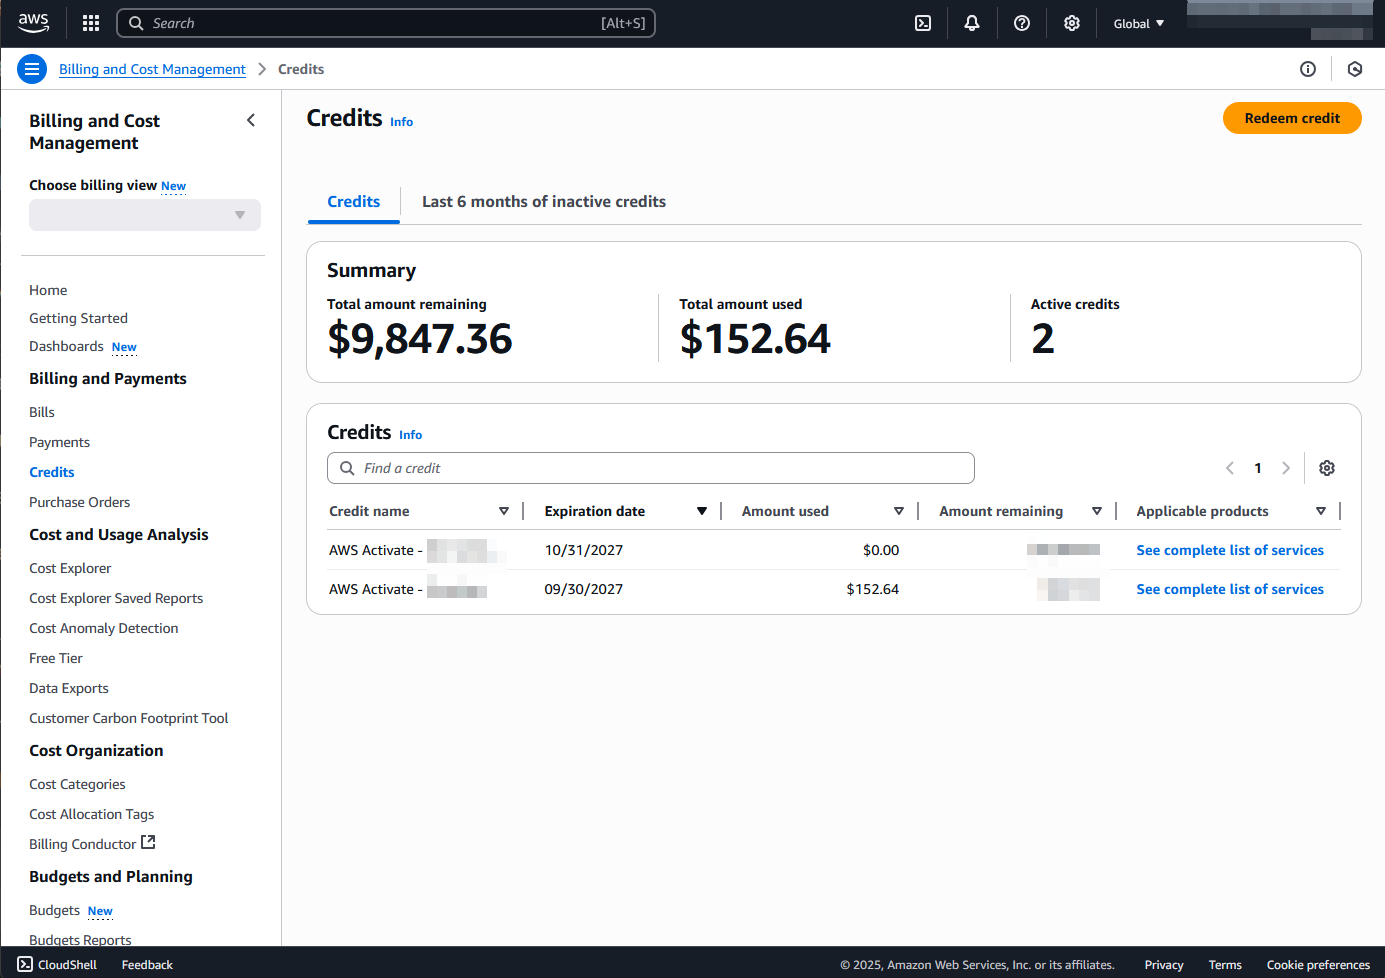The image size is (1385, 978).
Task: Open Billing Conductor external link icon
Action: [x=148, y=843]
